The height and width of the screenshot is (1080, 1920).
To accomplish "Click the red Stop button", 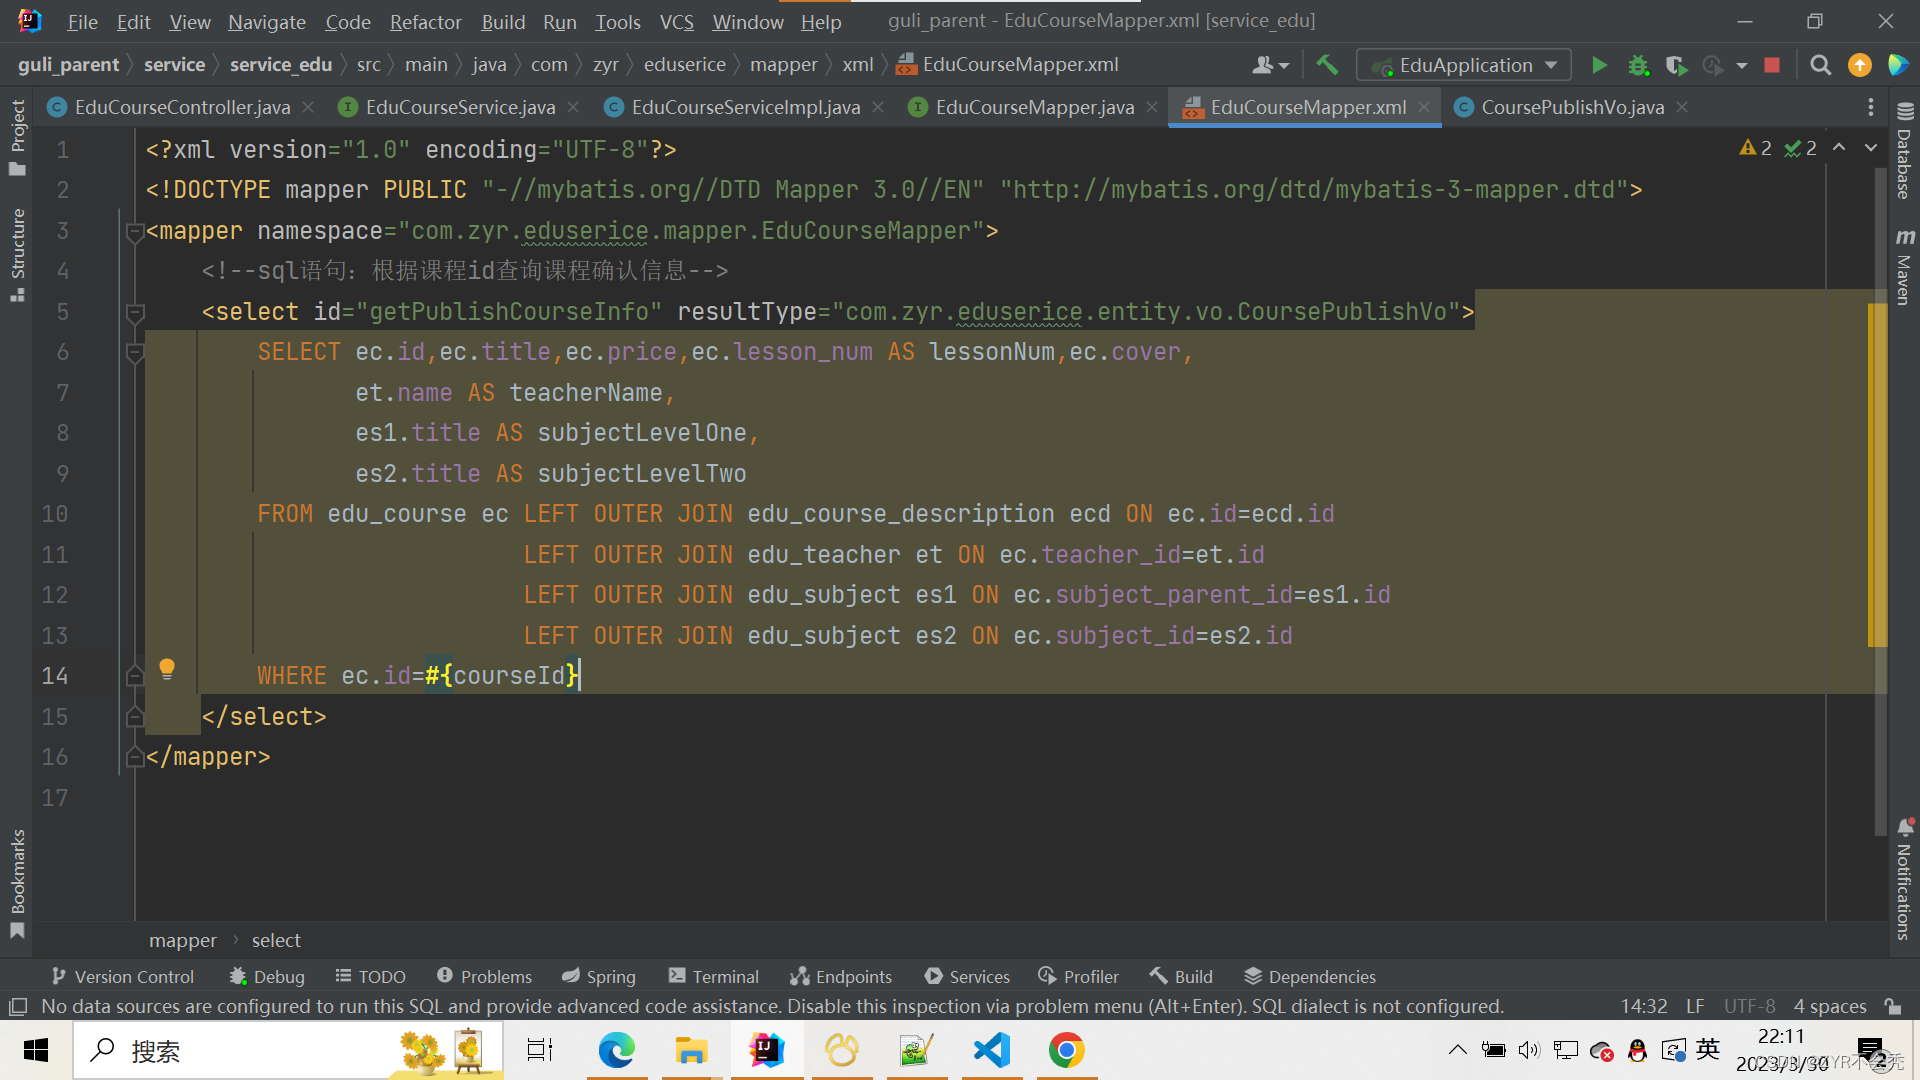I will click(1772, 65).
